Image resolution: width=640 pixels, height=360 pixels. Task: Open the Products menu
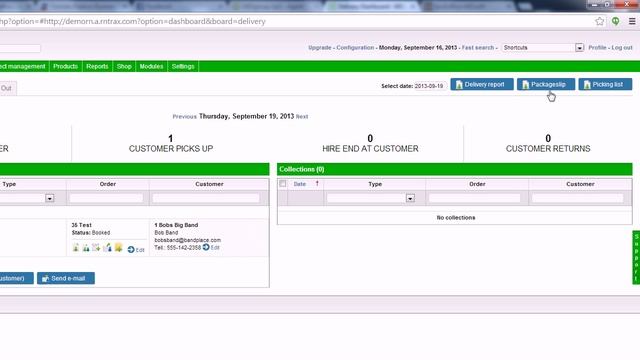(65, 66)
